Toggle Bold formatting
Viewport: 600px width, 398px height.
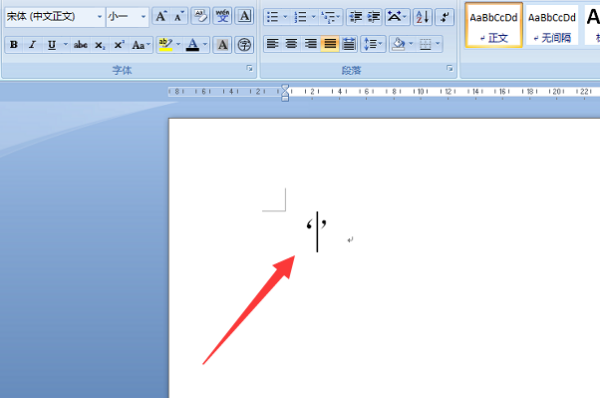(x=14, y=45)
